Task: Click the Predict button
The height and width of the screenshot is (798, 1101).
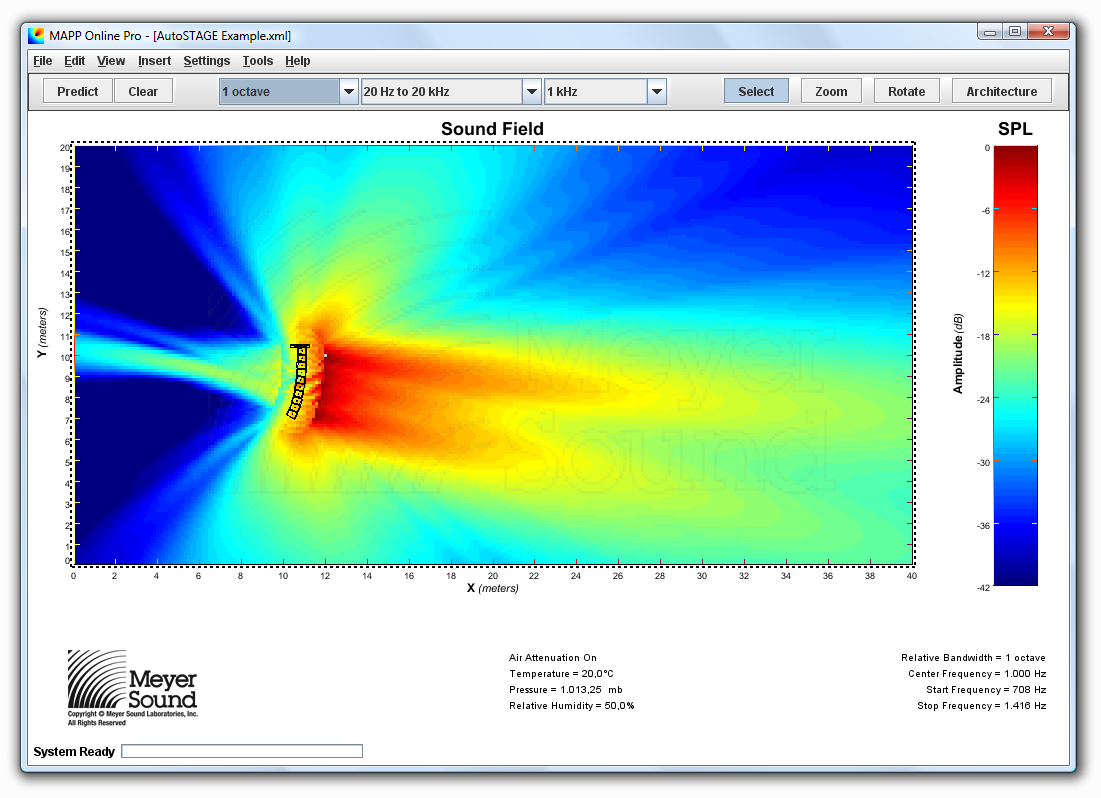Action: click(77, 91)
